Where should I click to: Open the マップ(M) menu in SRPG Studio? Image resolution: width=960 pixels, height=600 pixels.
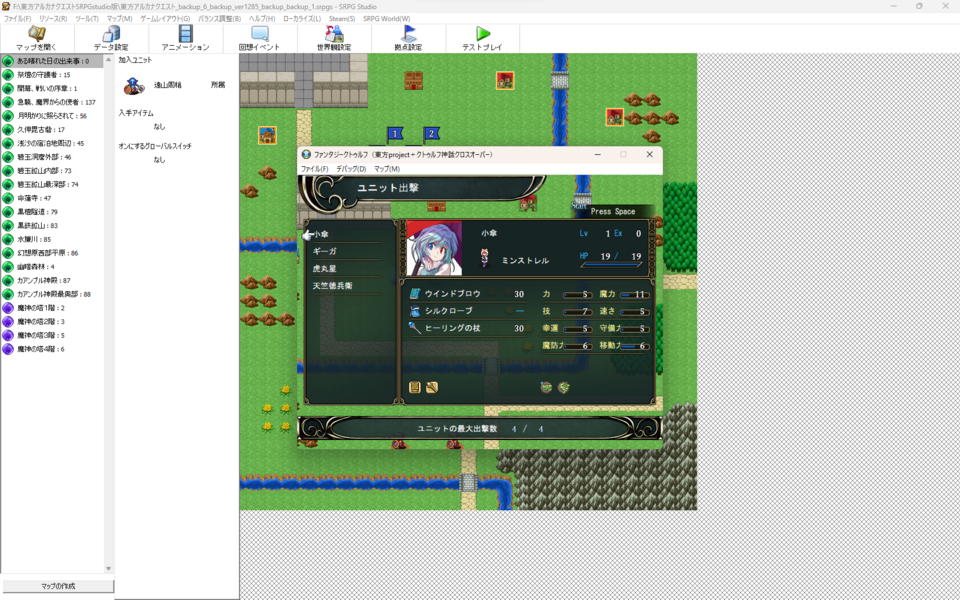(119, 19)
